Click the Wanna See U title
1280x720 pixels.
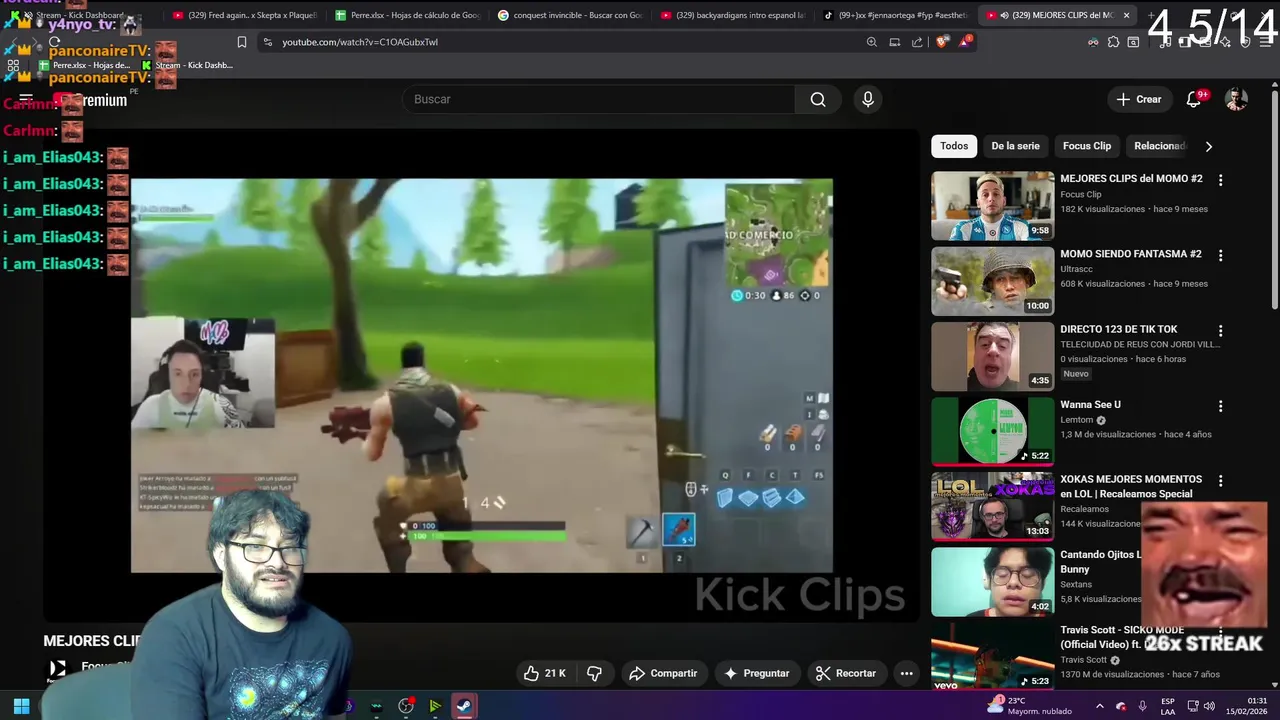pyautogui.click(x=1090, y=404)
